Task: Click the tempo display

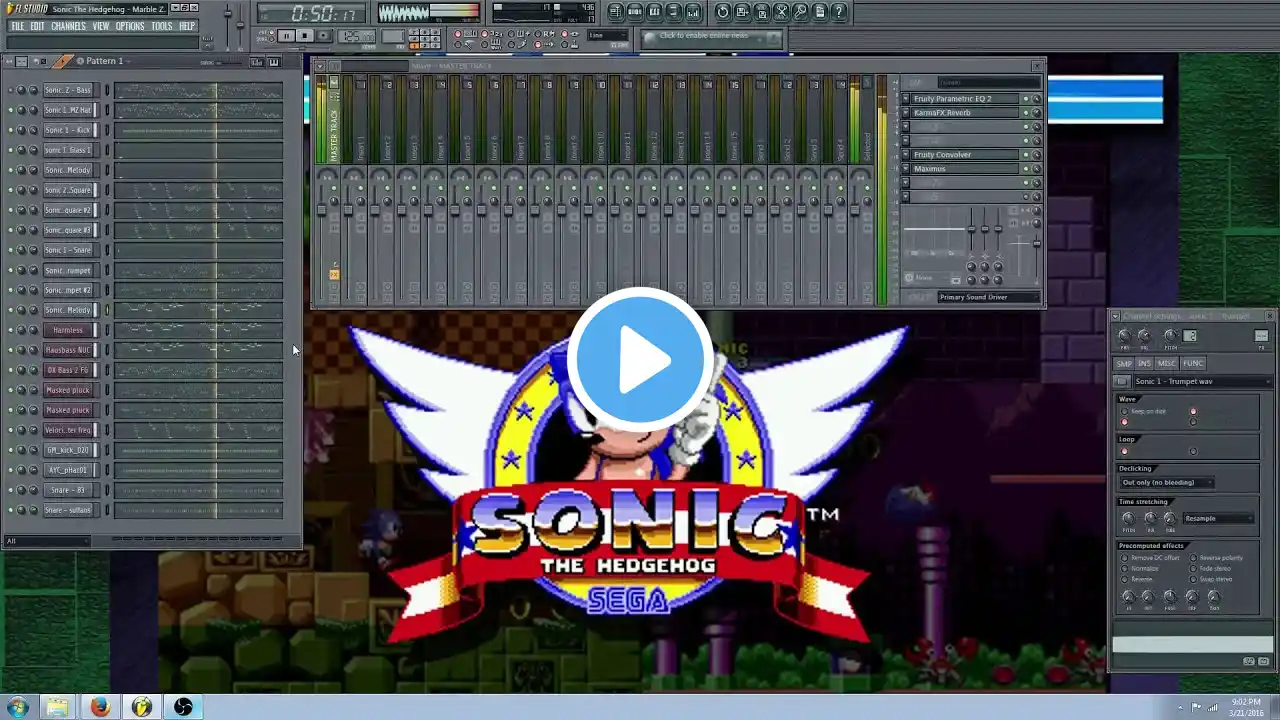Action: coord(356,36)
